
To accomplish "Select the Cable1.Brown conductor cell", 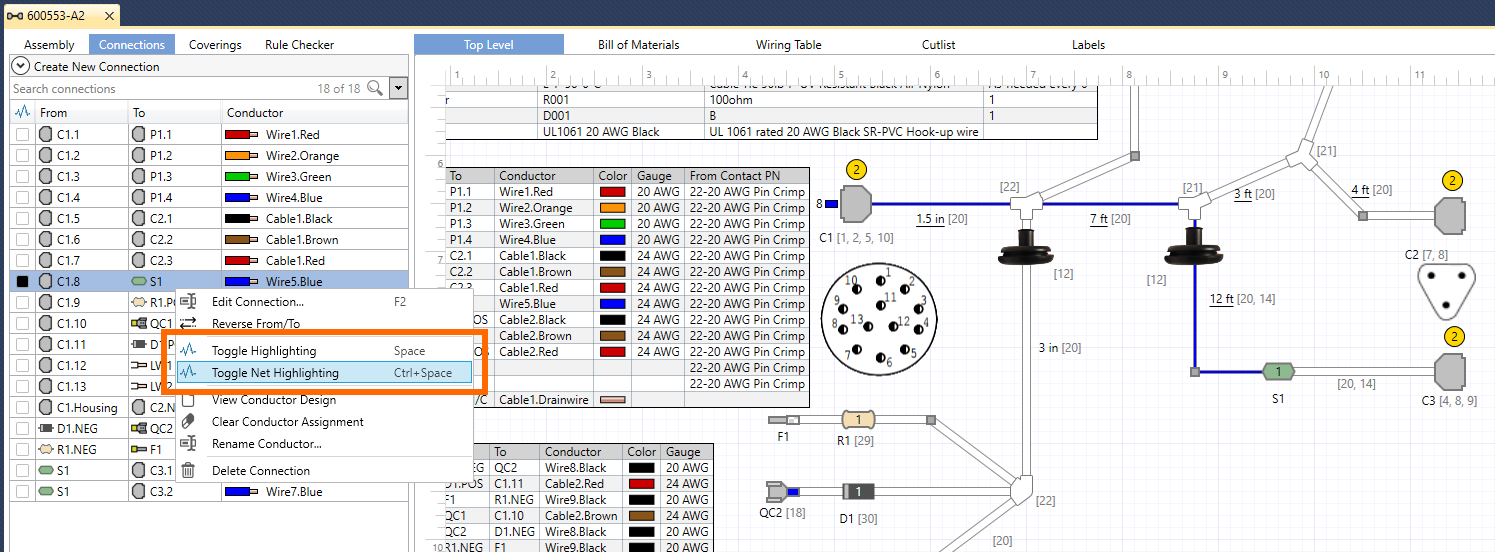I will click(314, 239).
